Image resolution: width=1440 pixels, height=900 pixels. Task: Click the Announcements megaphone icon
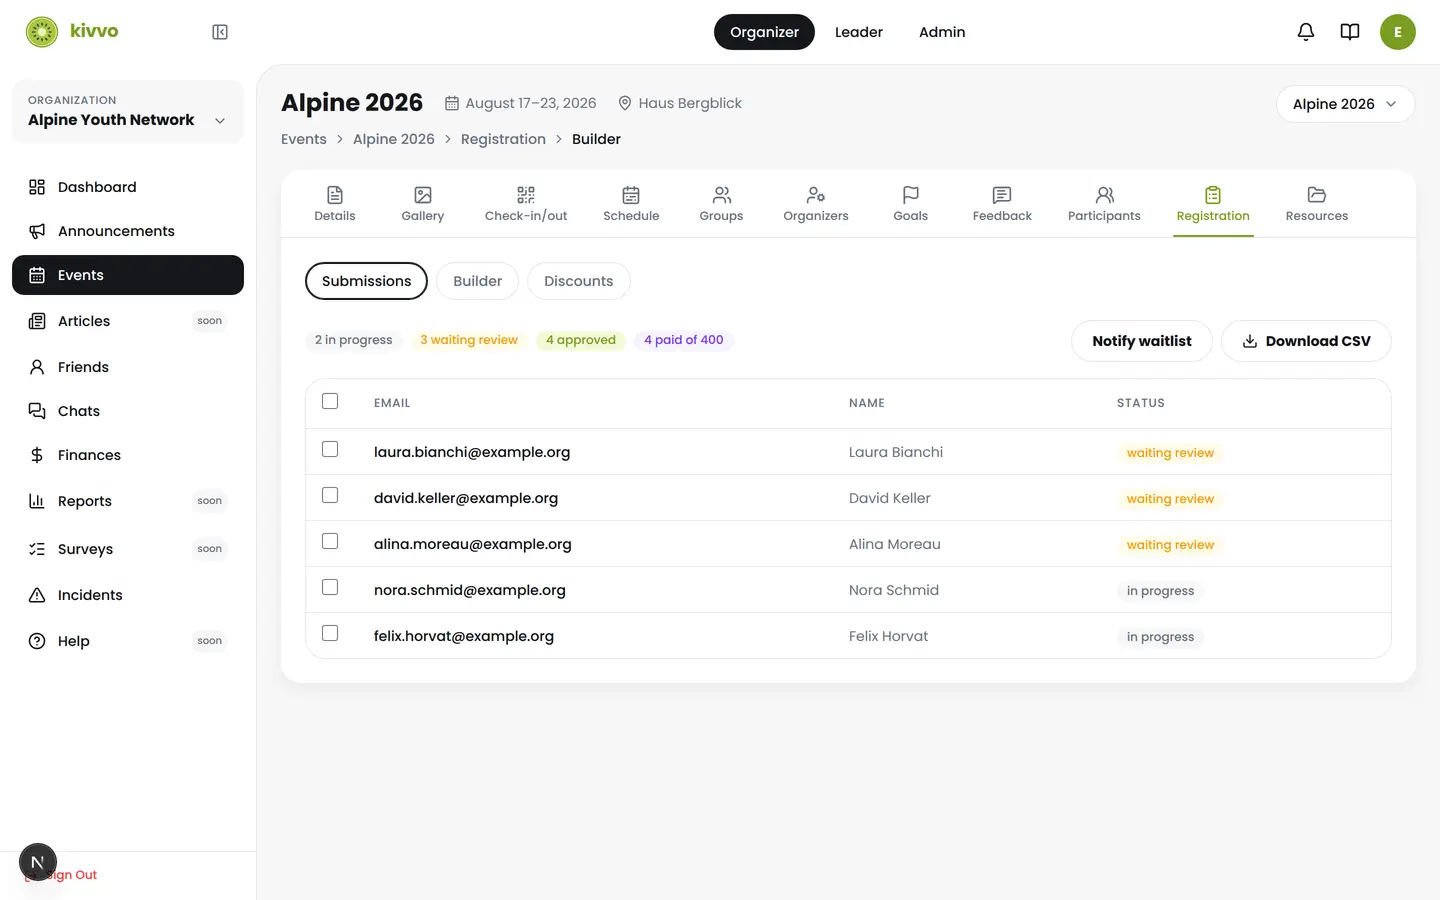(x=37, y=231)
